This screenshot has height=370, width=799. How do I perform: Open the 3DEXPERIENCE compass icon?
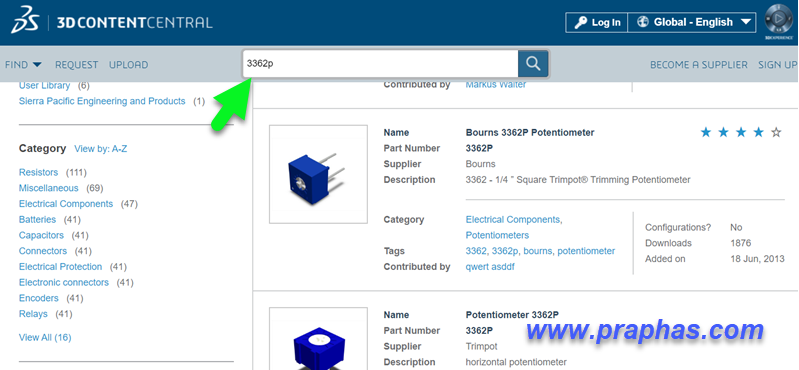[780, 20]
